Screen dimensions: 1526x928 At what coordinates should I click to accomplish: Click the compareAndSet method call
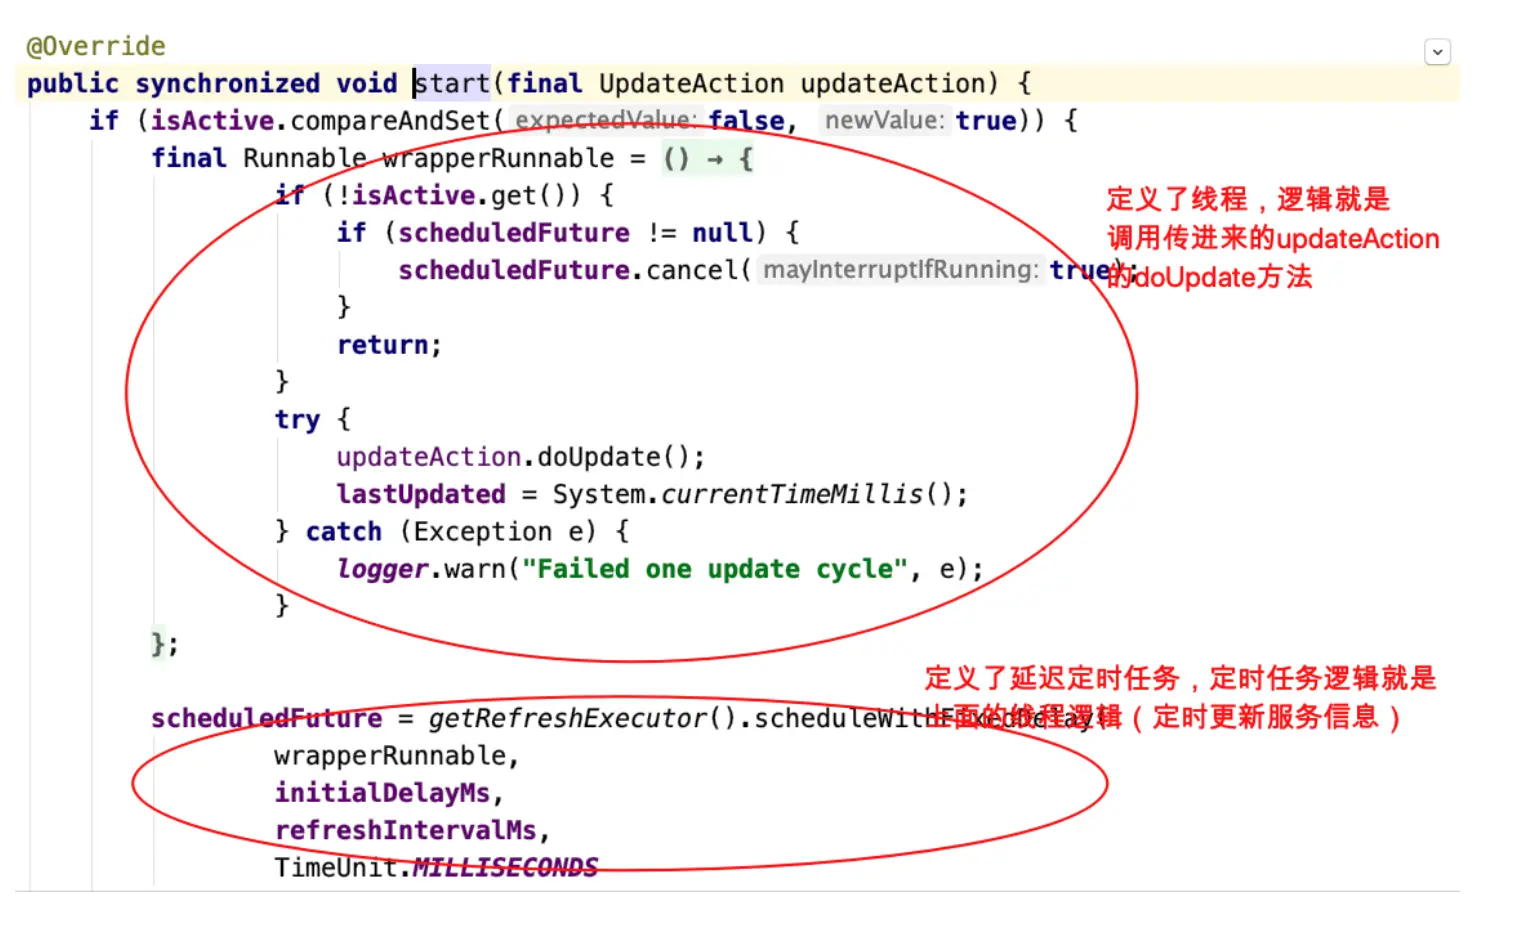(x=390, y=121)
